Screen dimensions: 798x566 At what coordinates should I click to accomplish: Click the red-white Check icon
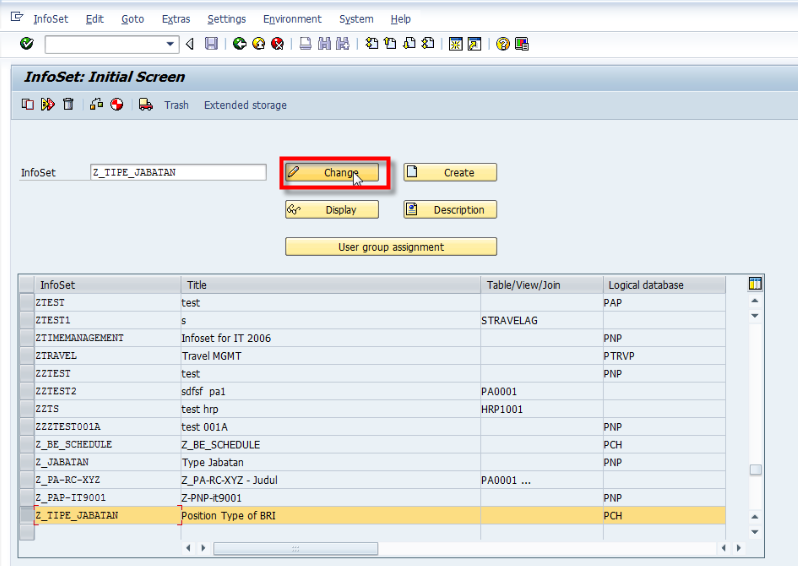click(x=117, y=105)
